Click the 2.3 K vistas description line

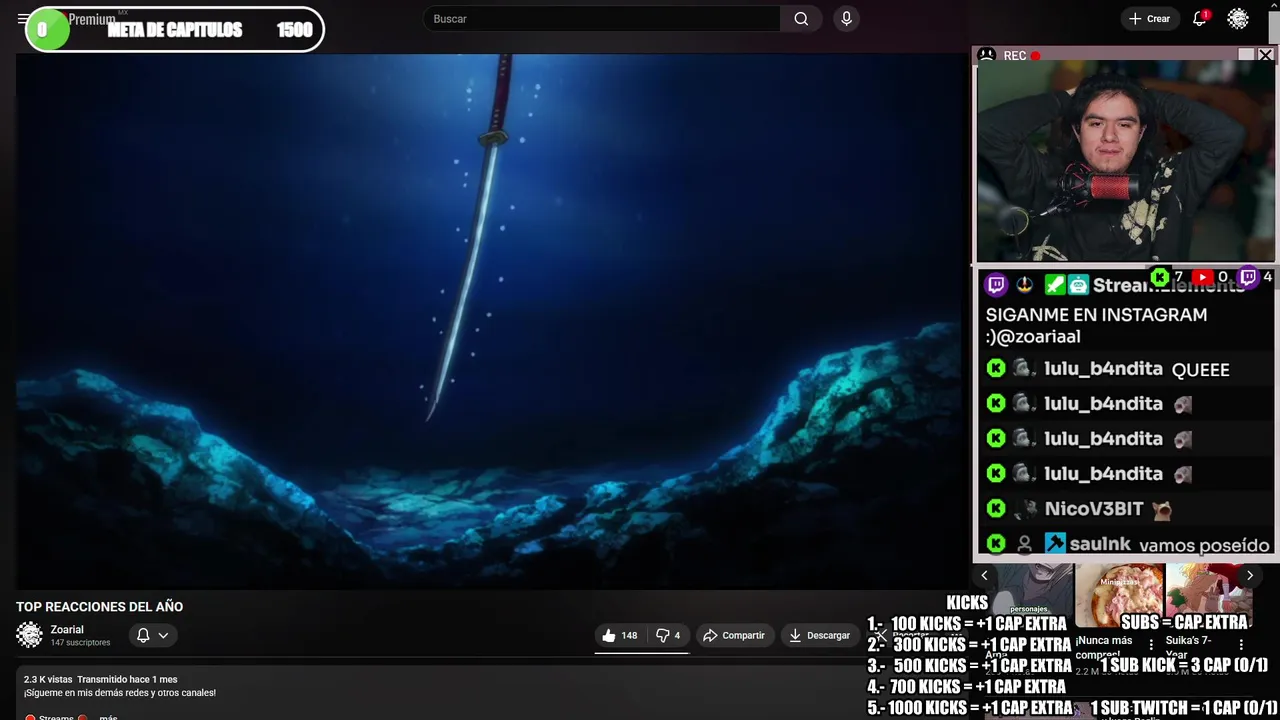pos(100,680)
